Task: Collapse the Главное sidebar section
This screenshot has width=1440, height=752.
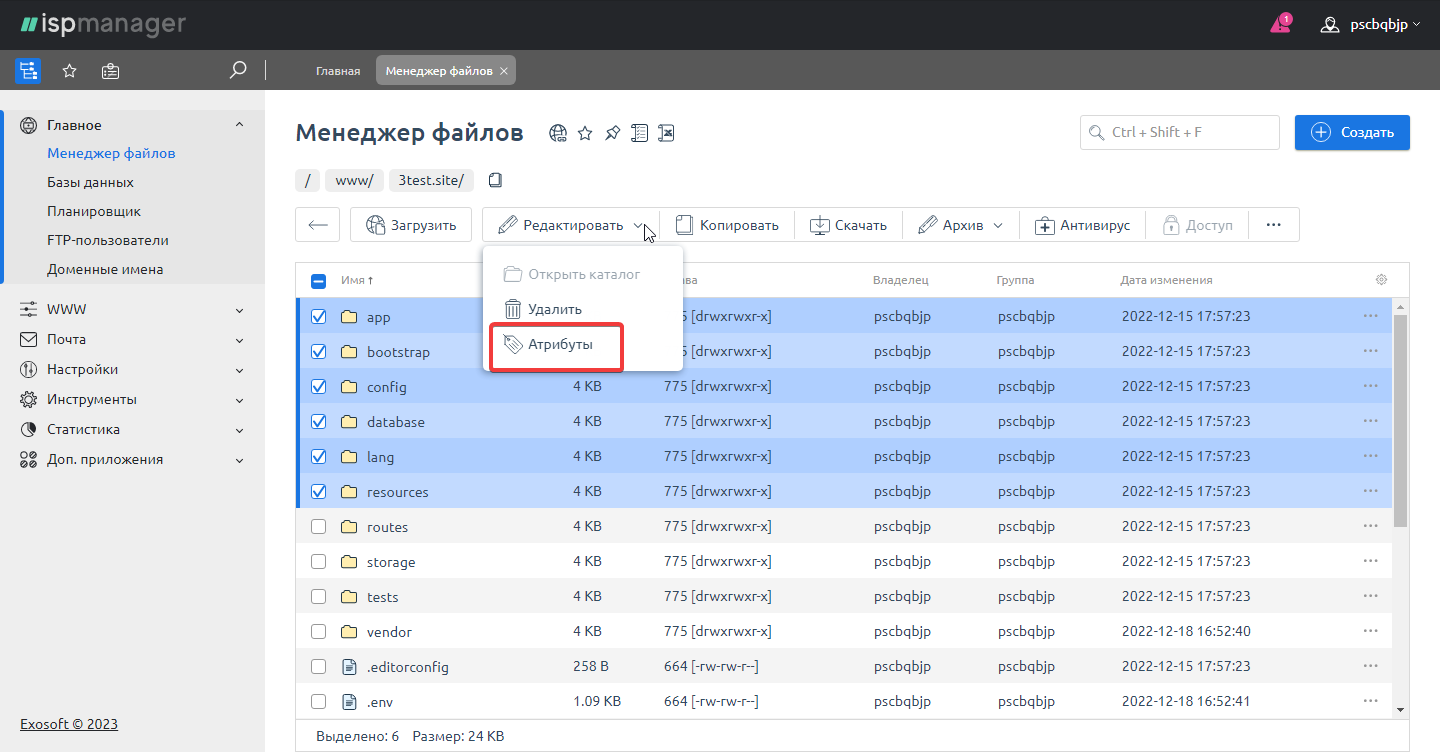Action: [239, 125]
